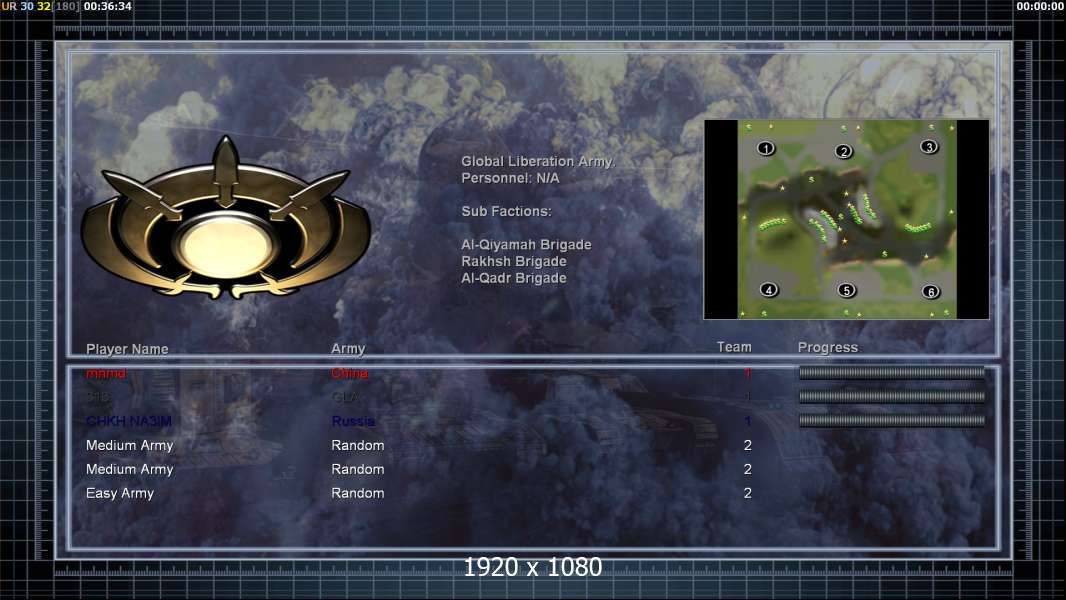Select start position 2 on the minimap
The height and width of the screenshot is (600, 1066).
point(844,152)
